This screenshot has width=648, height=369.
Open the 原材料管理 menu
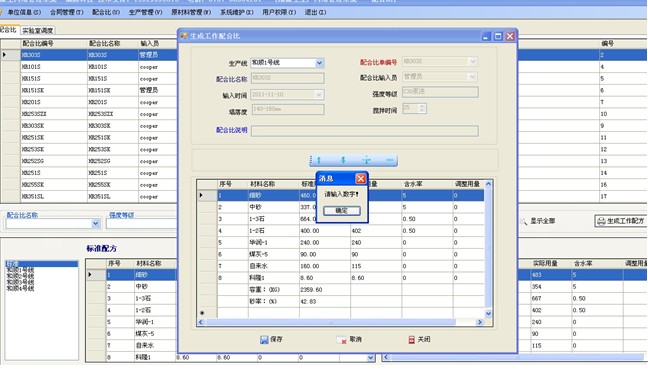pyautogui.click(x=191, y=12)
